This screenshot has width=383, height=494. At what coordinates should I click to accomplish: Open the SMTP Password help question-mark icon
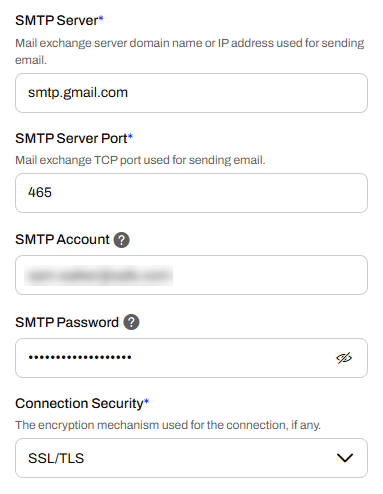131,322
